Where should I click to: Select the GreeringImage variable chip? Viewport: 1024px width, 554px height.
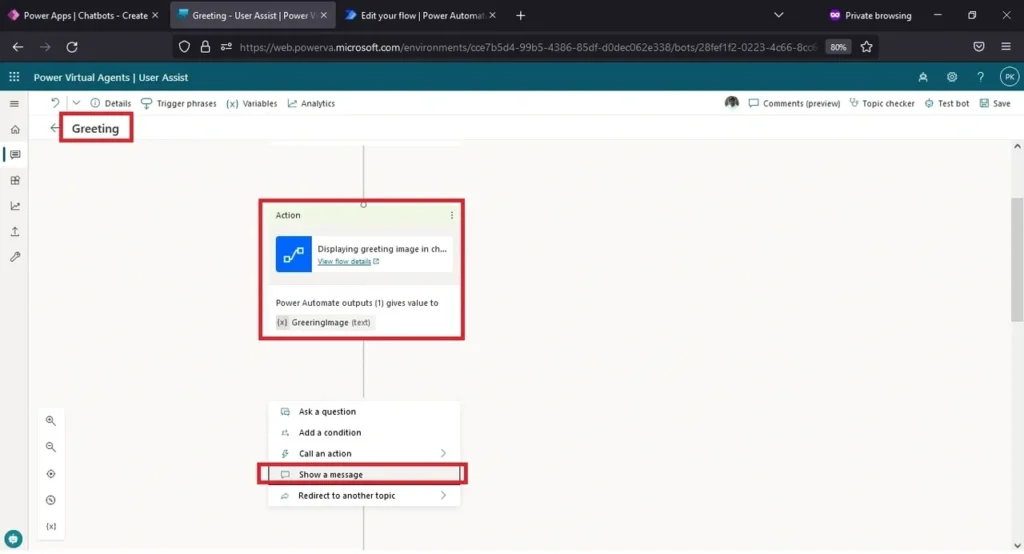point(325,322)
